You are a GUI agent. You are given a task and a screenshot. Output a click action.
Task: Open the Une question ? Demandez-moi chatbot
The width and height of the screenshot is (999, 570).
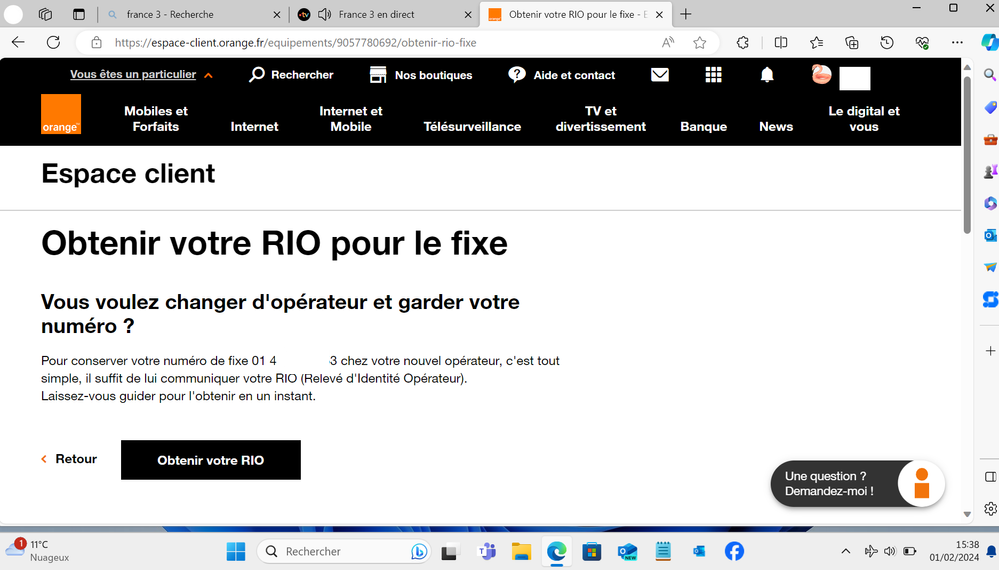[x=857, y=484]
